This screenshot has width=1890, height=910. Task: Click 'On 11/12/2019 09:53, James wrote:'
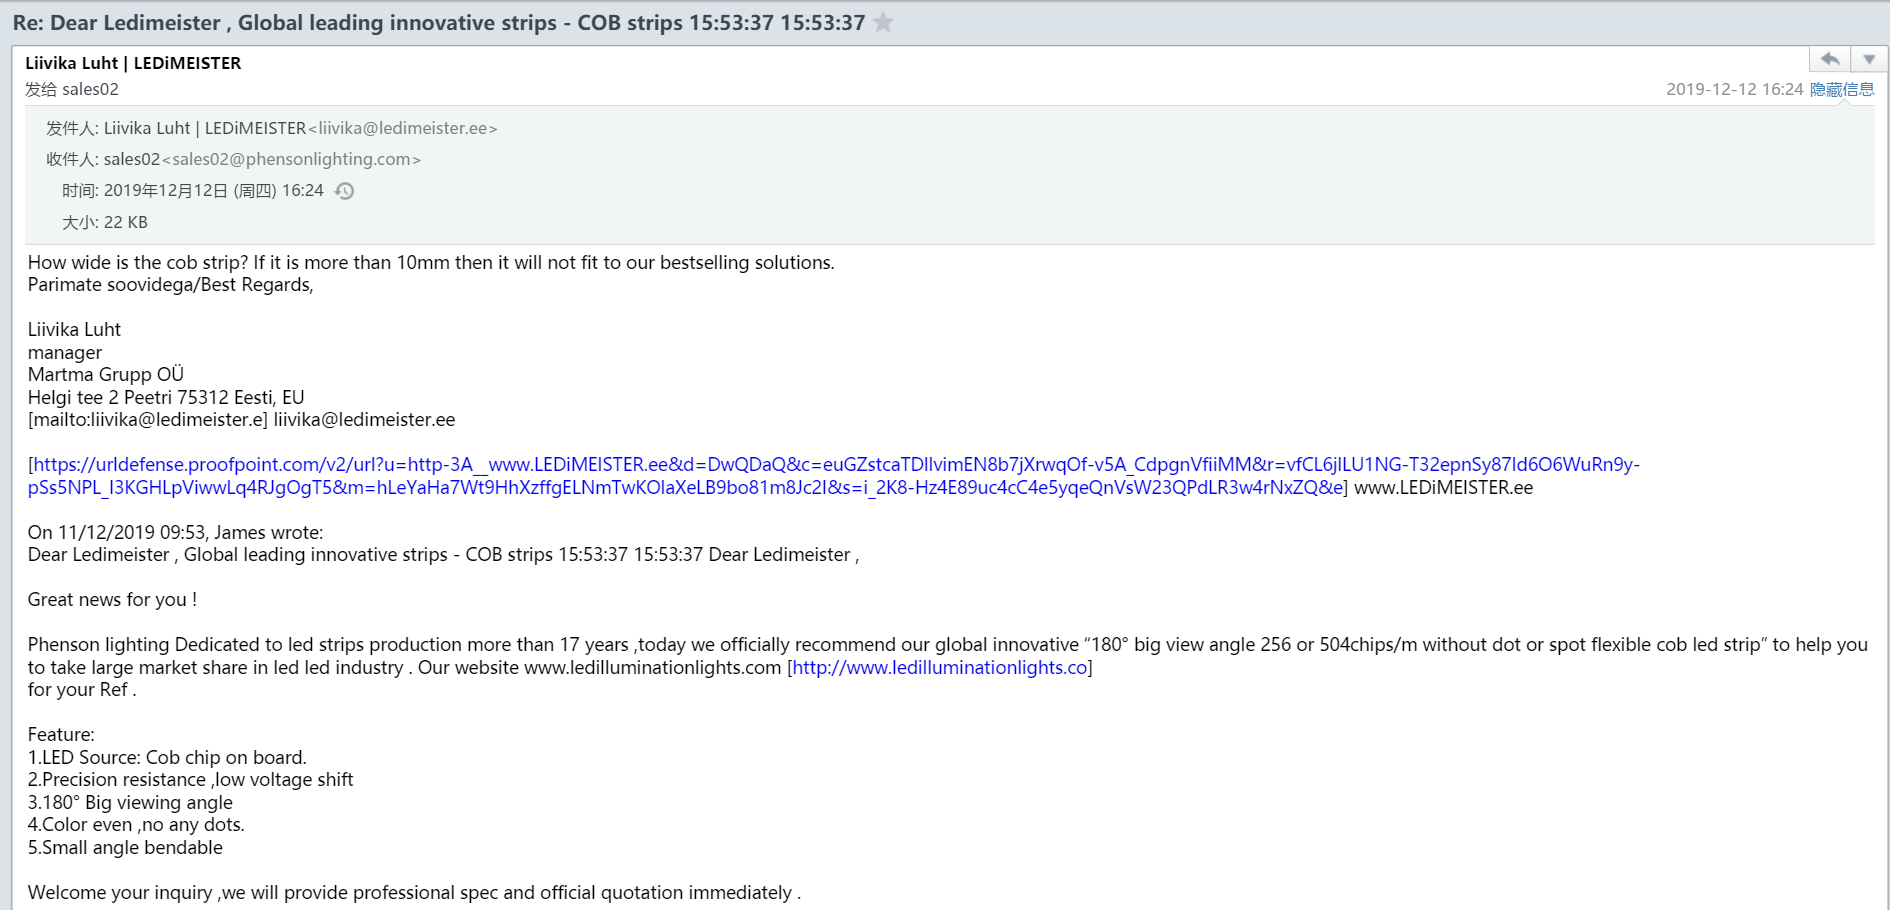(x=175, y=532)
